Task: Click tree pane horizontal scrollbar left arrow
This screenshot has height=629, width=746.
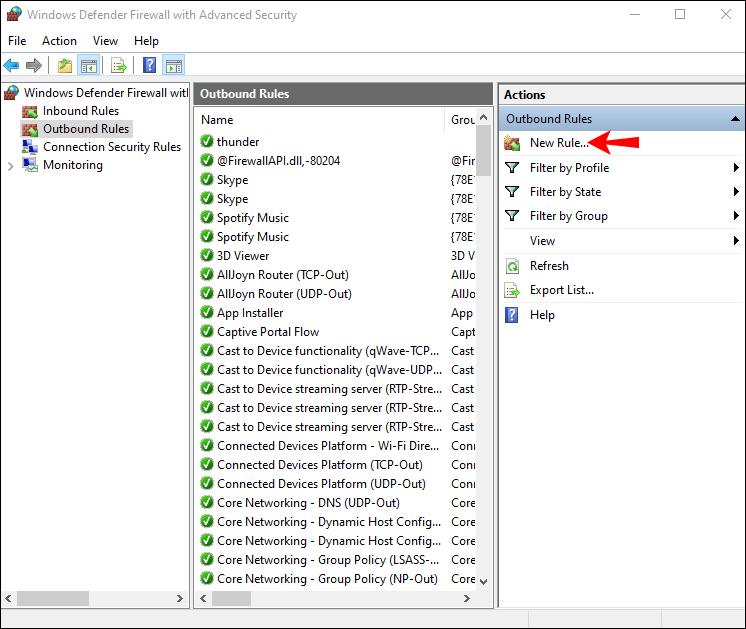Action: click(8, 599)
